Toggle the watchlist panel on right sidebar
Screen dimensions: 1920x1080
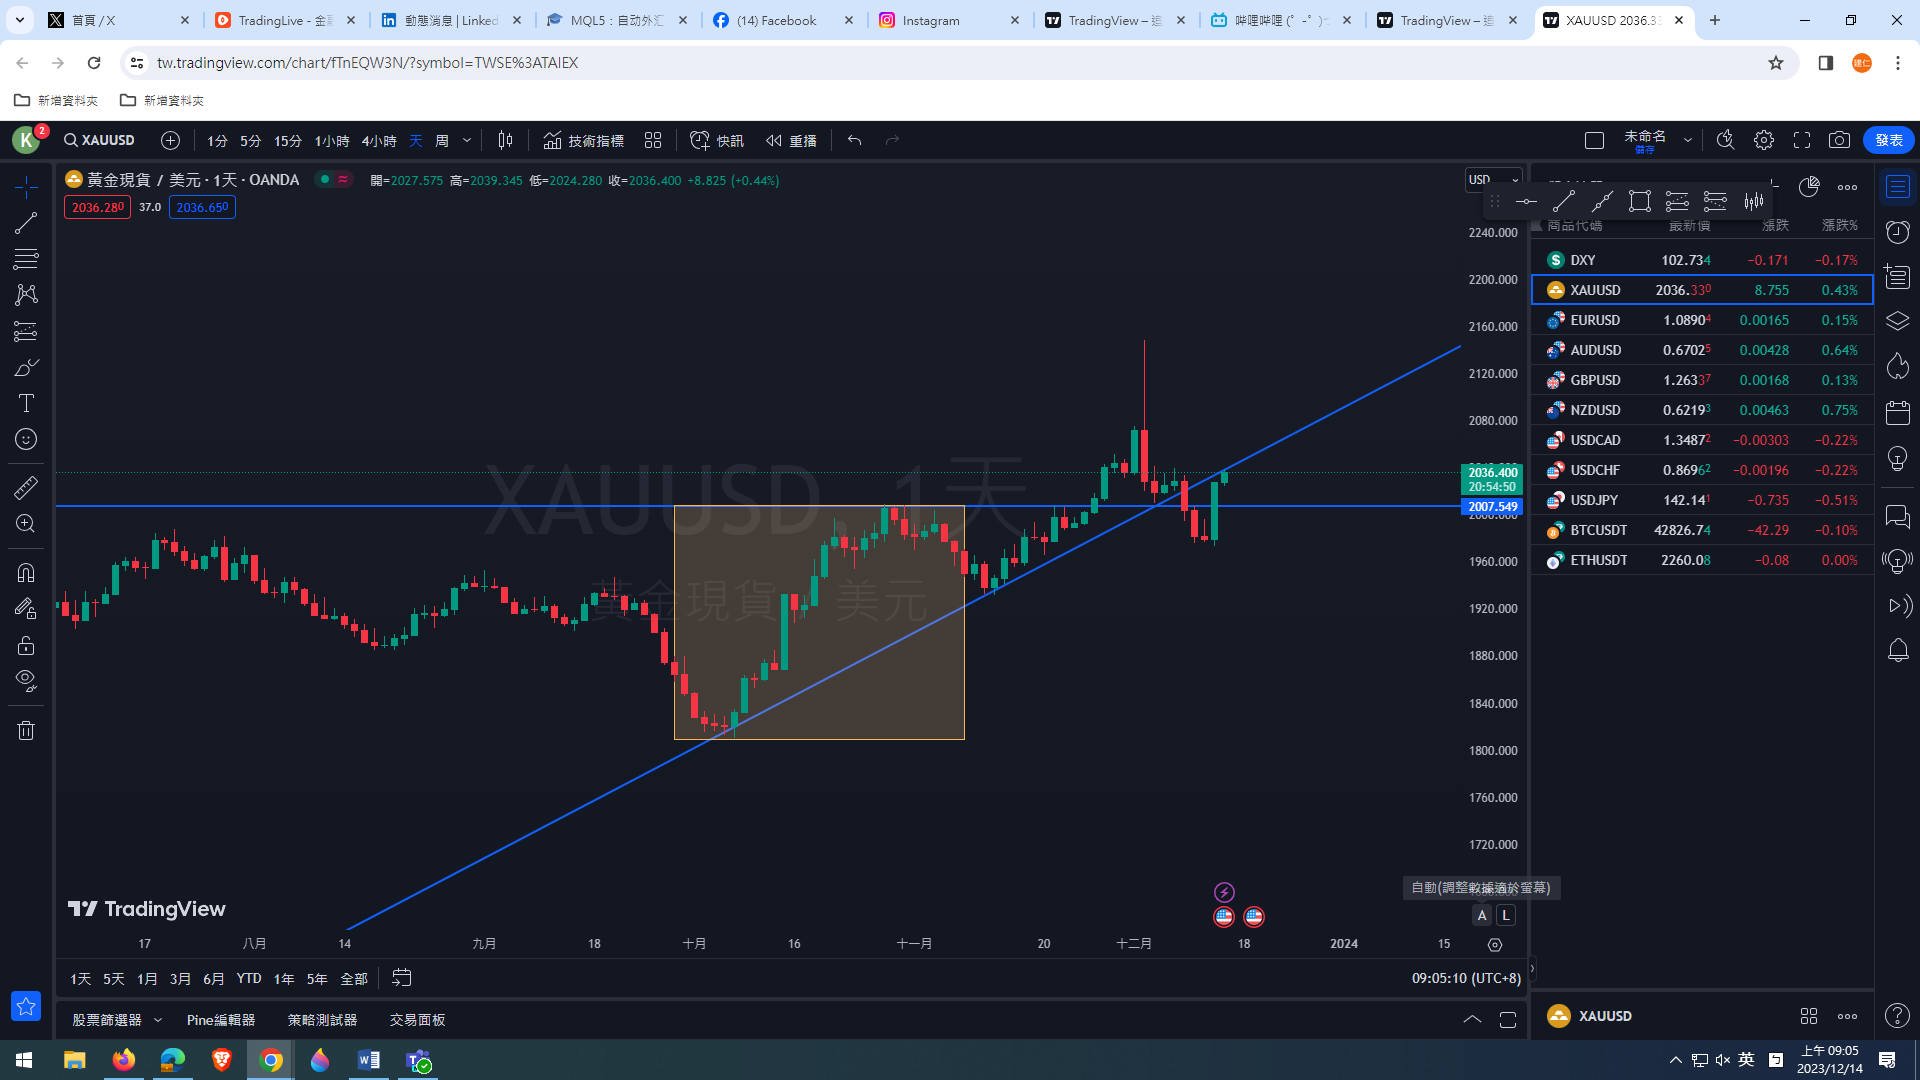coord(1897,187)
